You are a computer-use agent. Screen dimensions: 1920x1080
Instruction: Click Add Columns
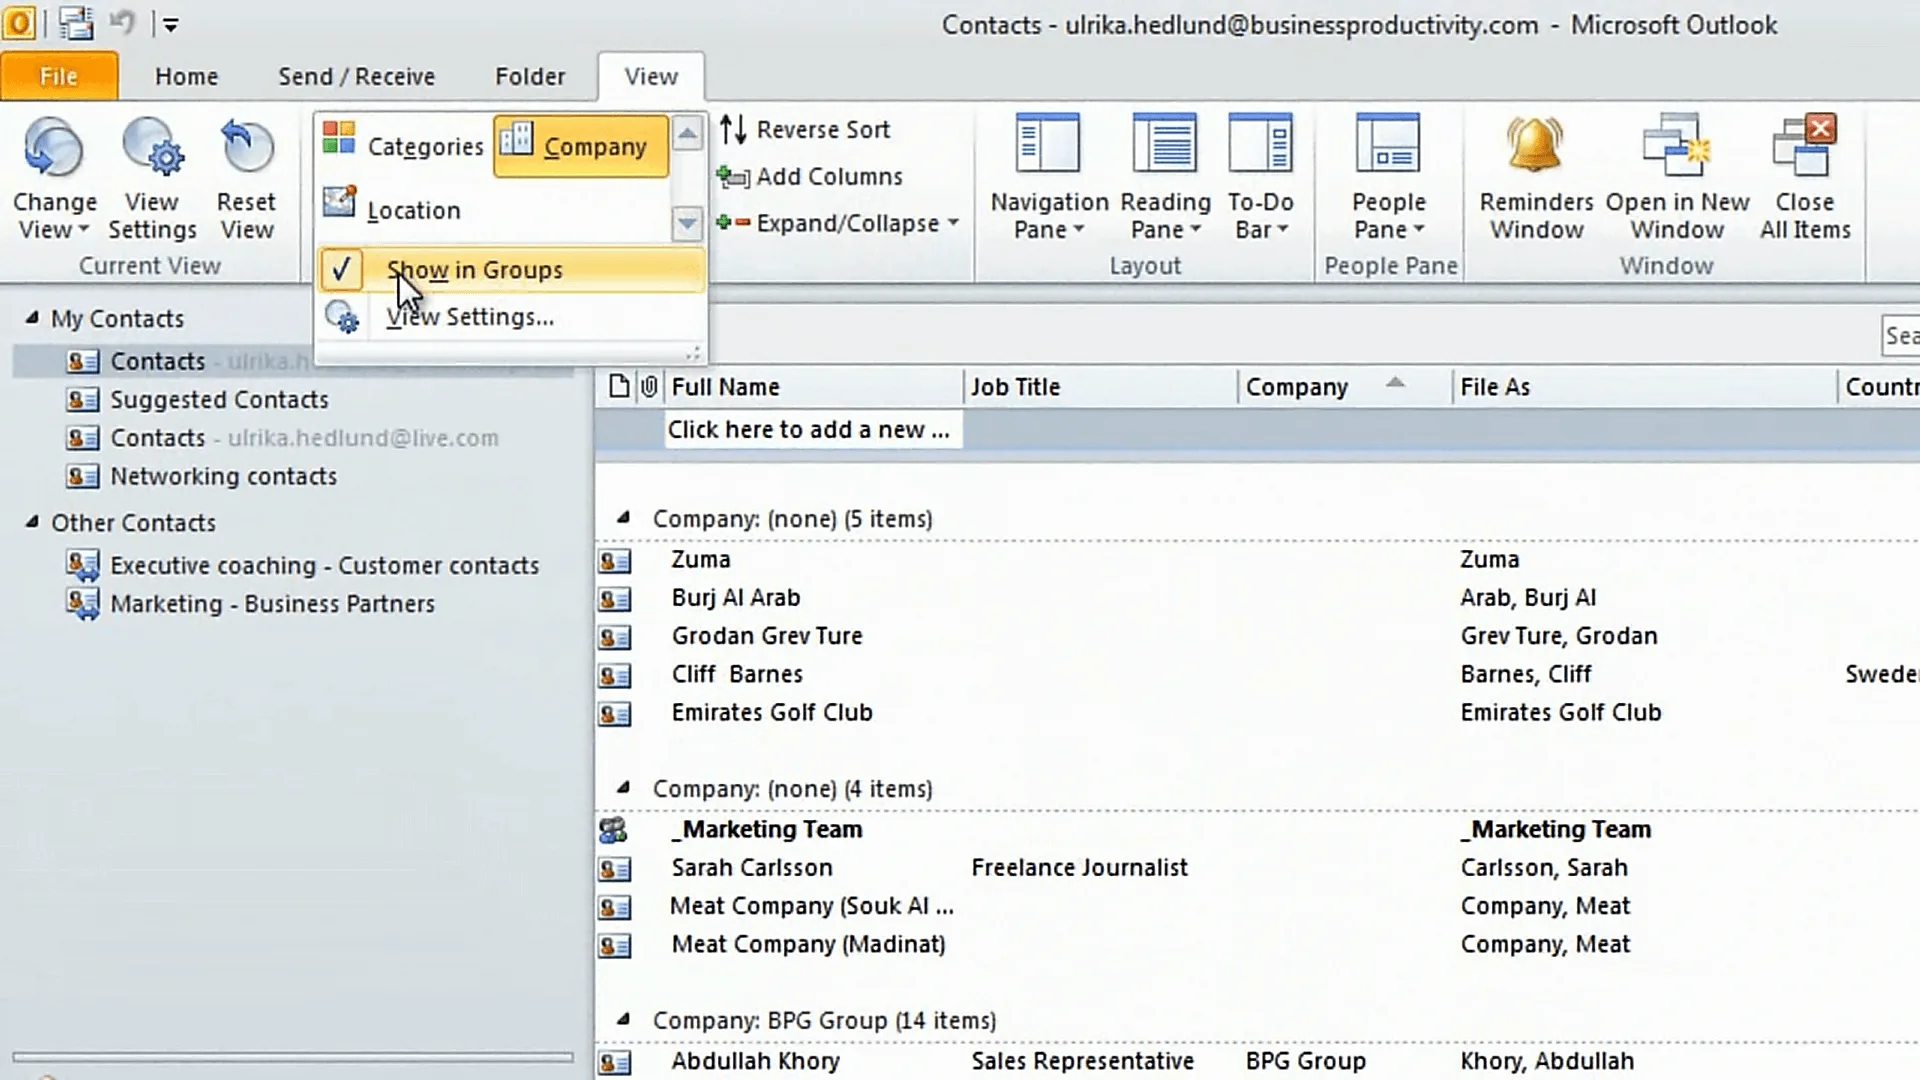811,176
